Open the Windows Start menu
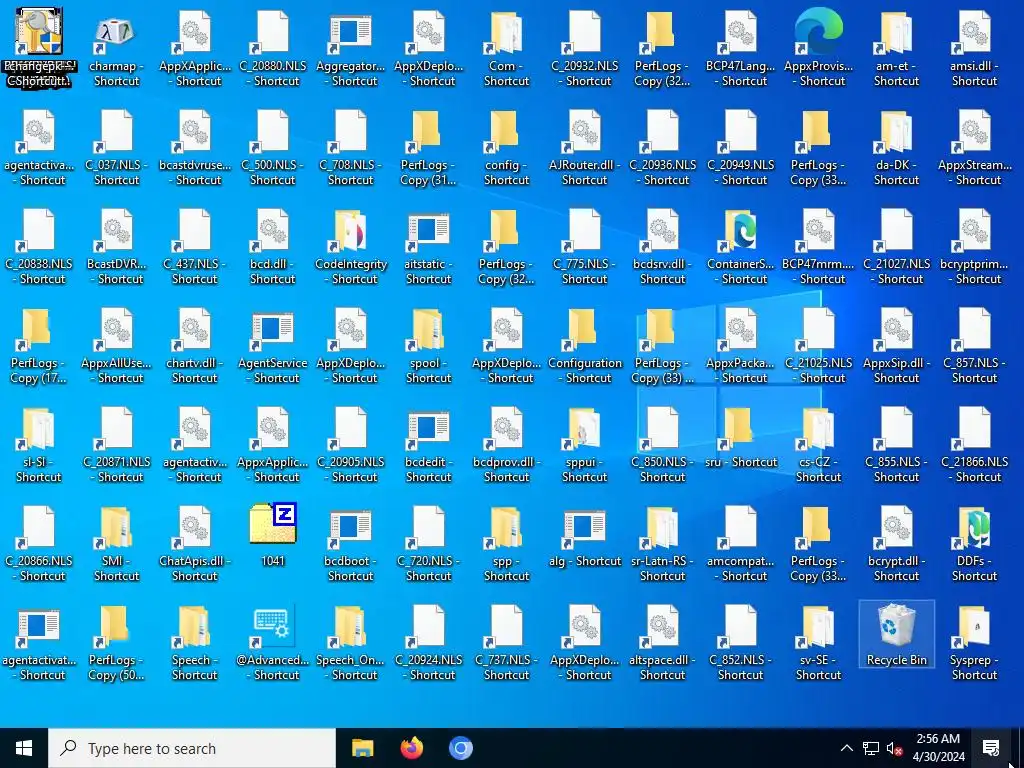 coord(24,748)
